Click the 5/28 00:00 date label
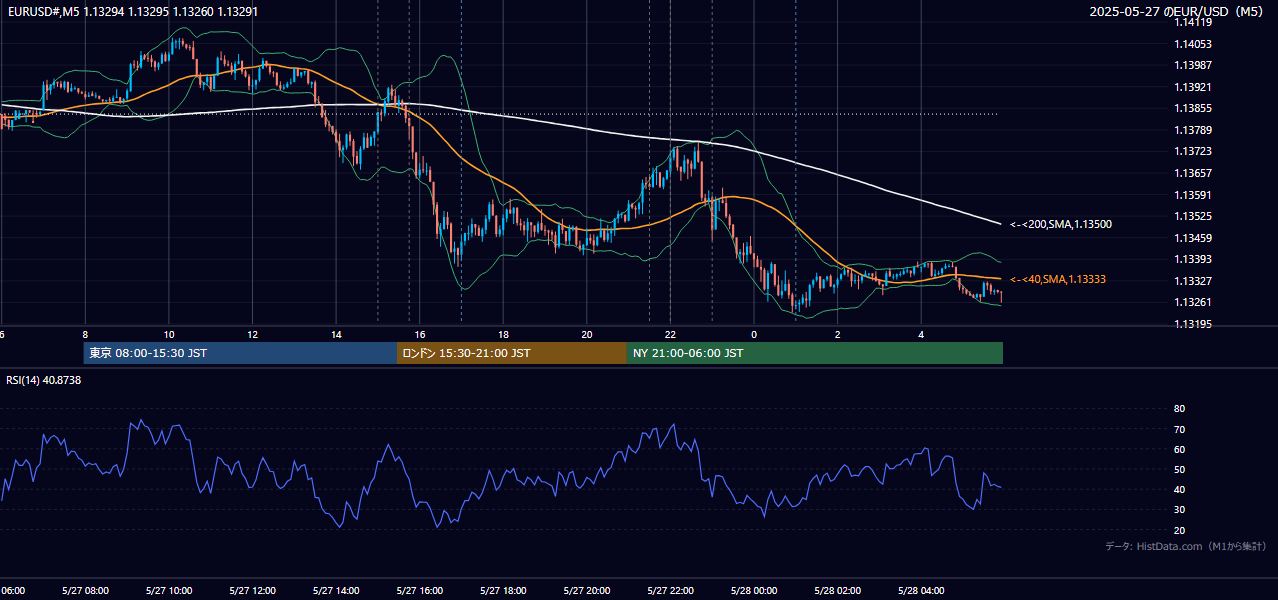Viewport: 1278px width, 600px height. click(754, 590)
